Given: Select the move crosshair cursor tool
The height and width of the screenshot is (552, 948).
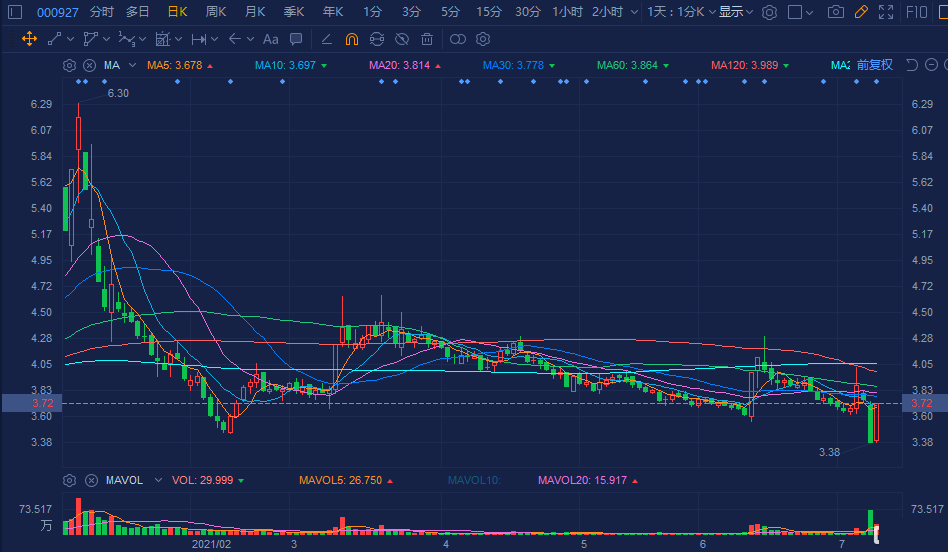Looking at the screenshot, I should click(x=28, y=39).
